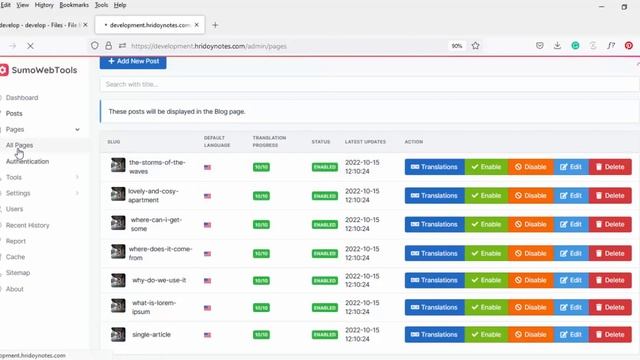Open thumbnail of the-storms-of-the-waves post
The image size is (640, 360).
[x=118, y=165]
